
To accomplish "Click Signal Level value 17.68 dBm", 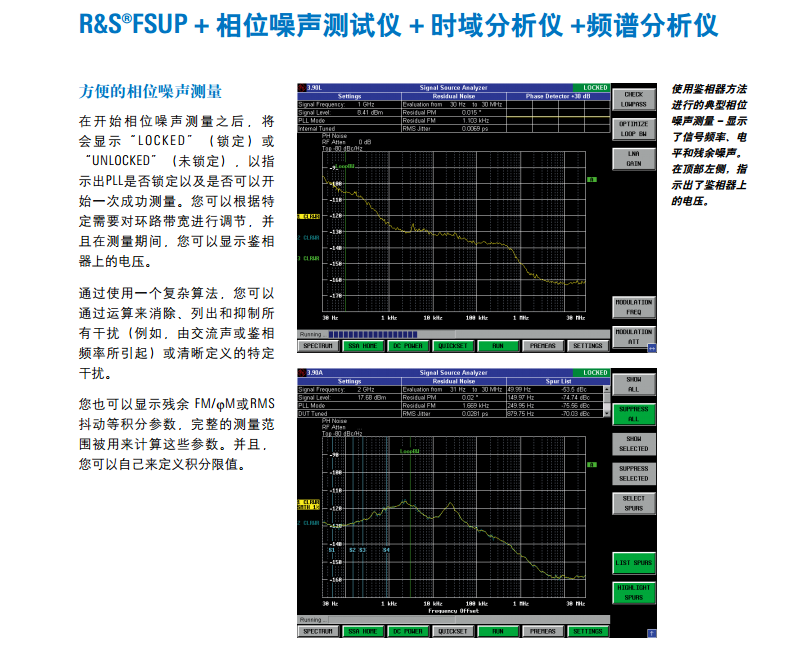I will click(x=371, y=398).
